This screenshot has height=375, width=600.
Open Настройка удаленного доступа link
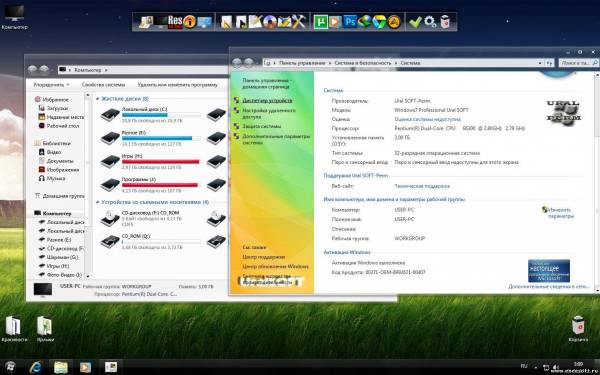pyautogui.click(x=269, y=114)
